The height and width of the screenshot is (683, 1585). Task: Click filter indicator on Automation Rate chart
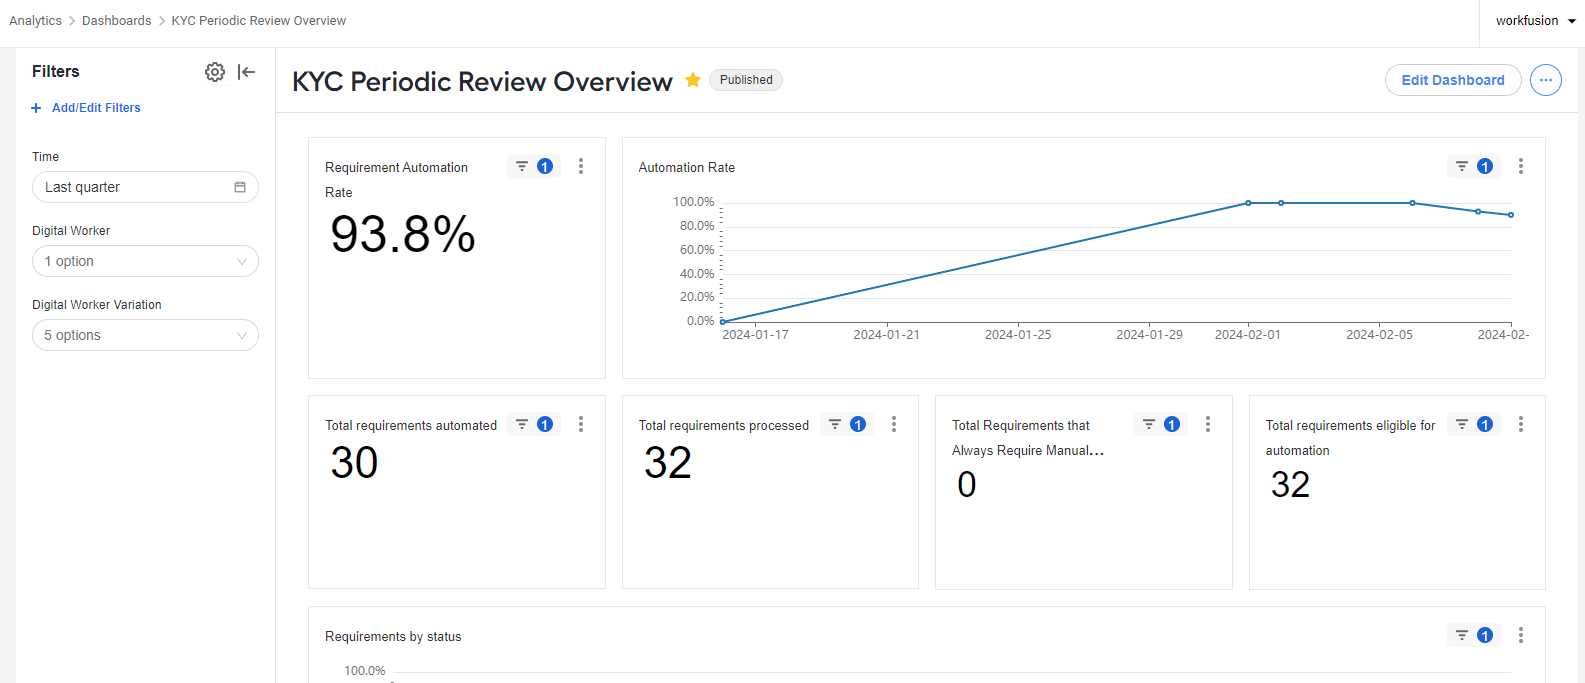click(1473, 167)
